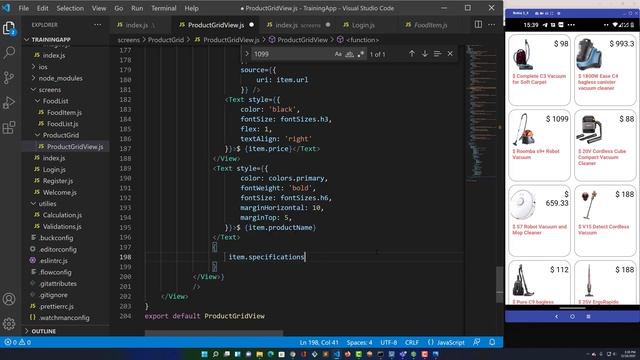The image size is (640, 360).
Task: Open .eslintrc.js in the explorer
Action: [53, 260]
